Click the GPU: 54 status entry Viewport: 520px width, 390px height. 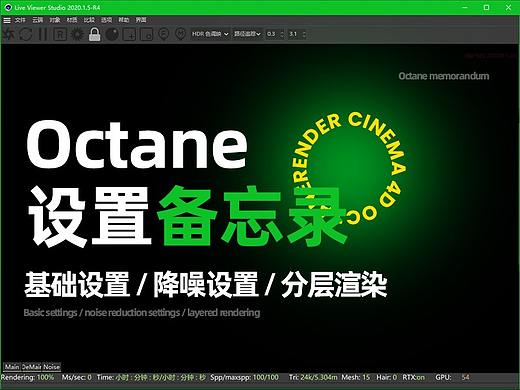tap(452, 378)
